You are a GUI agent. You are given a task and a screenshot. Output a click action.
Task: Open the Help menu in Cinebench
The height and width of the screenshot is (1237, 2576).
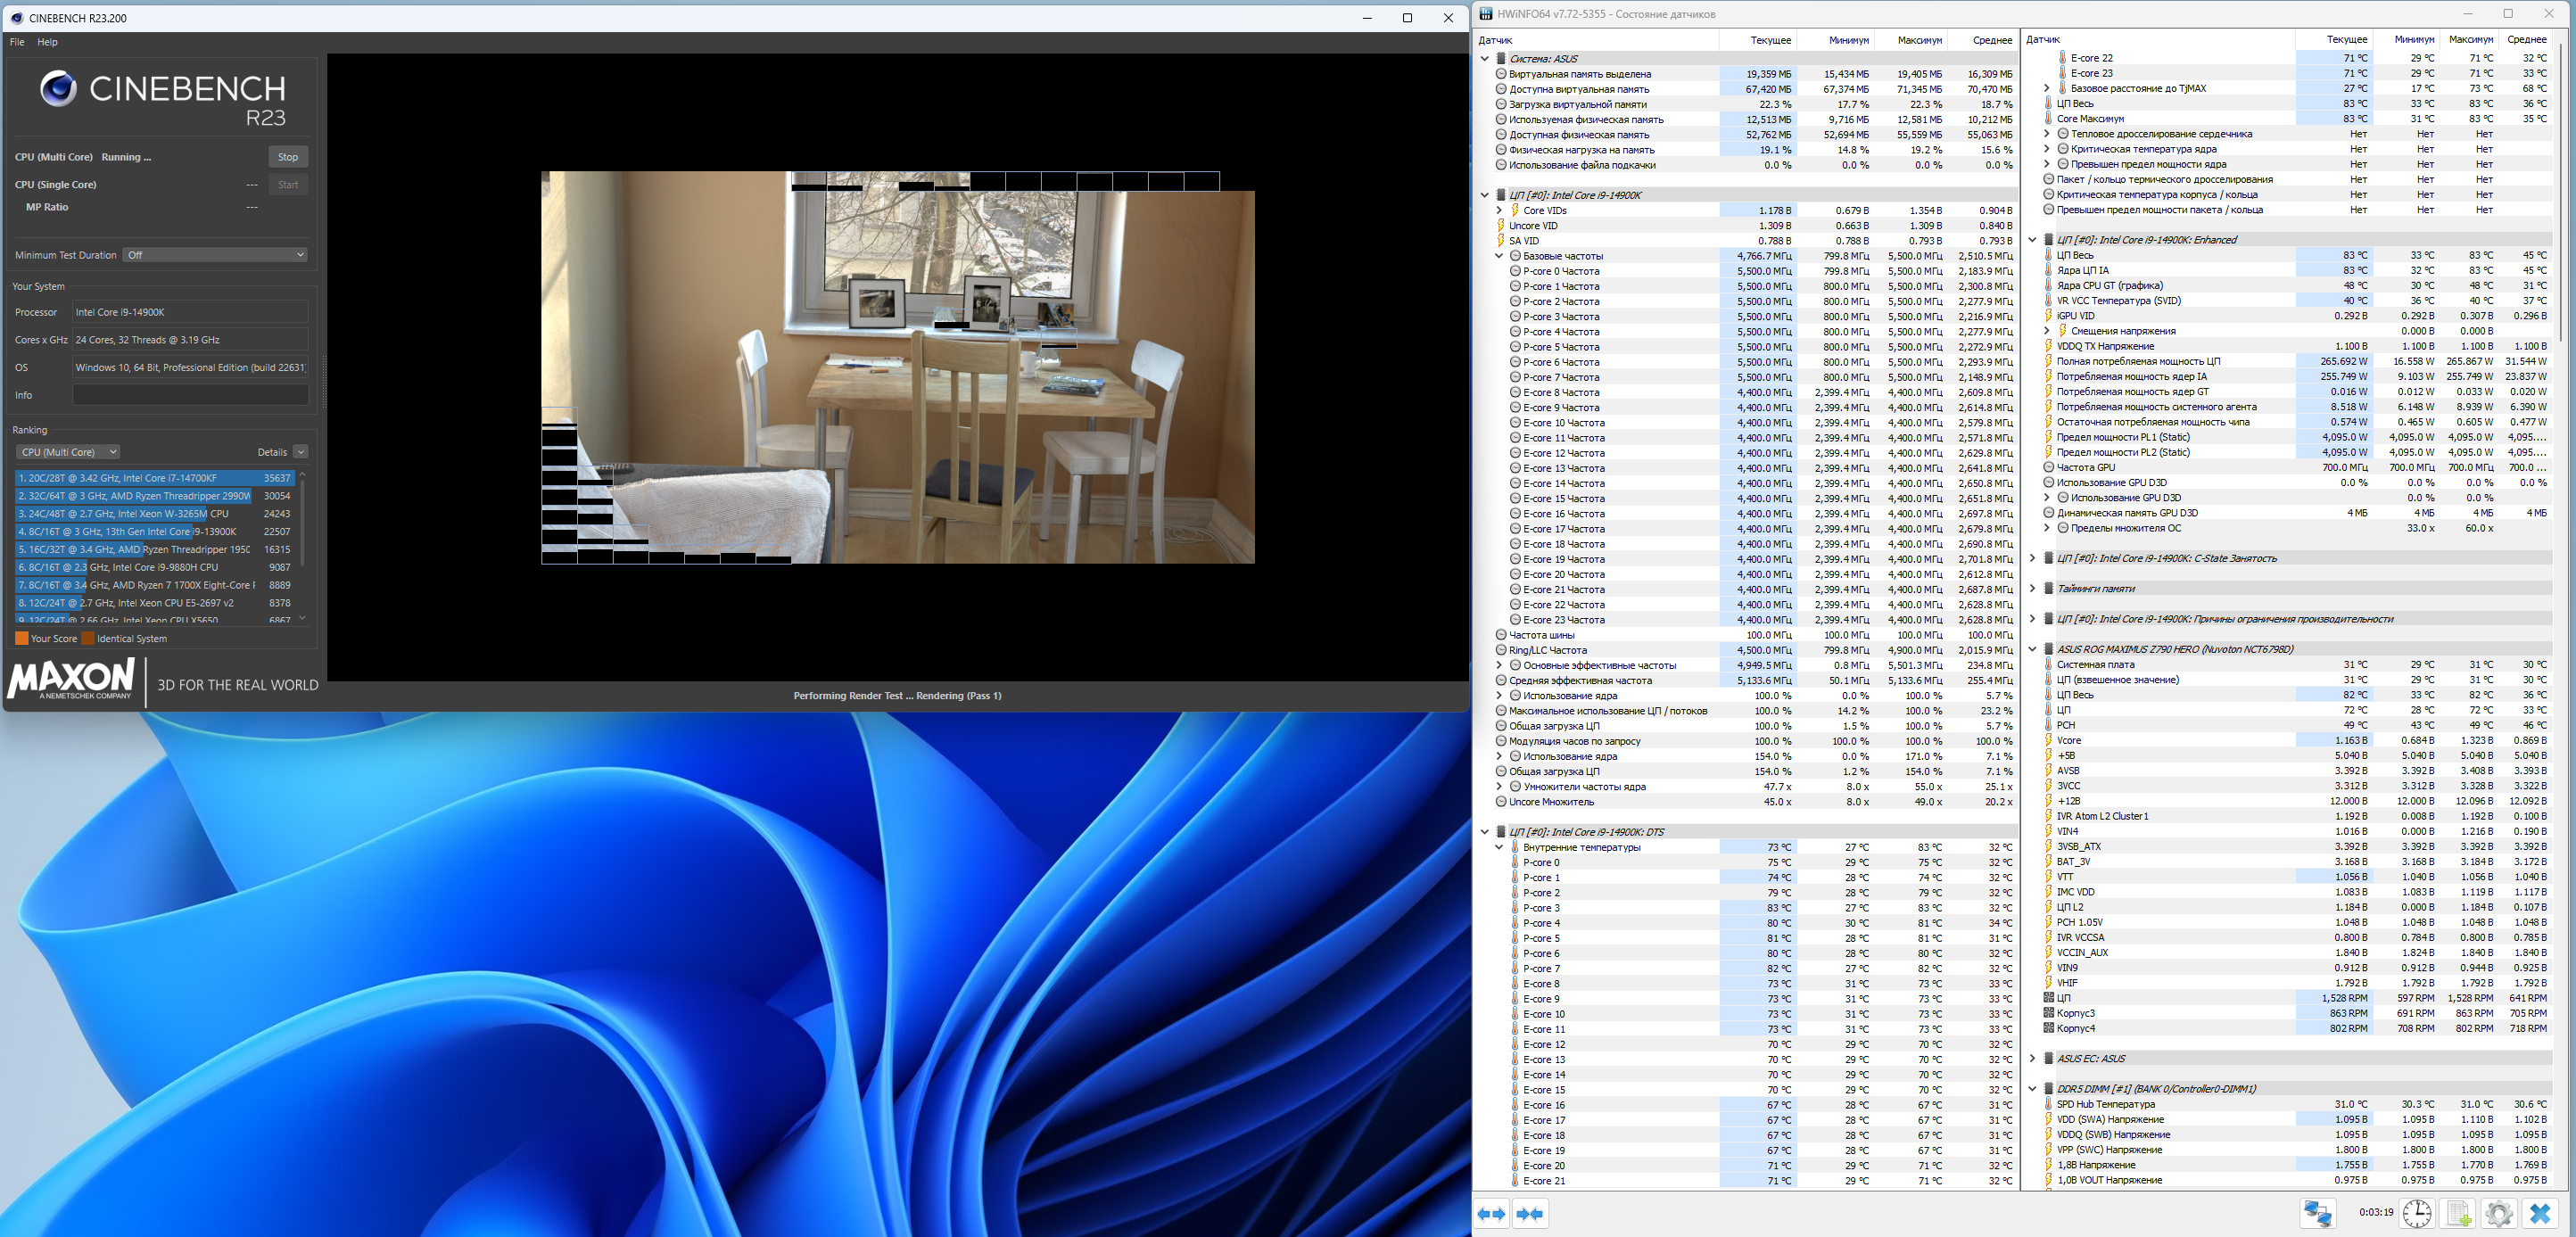coord(47,42)
